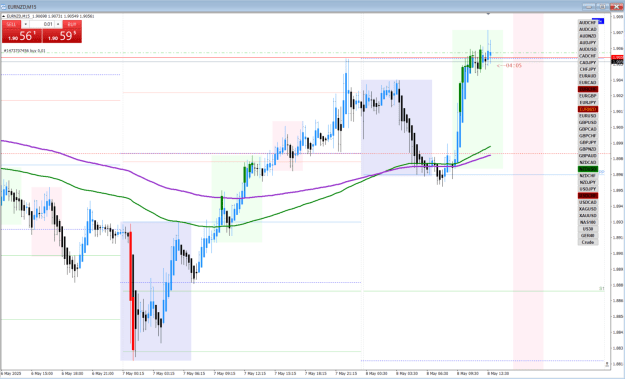Switch chart to EURCAD symbol button
Screen dimensions: 625x379
[588, 82]
